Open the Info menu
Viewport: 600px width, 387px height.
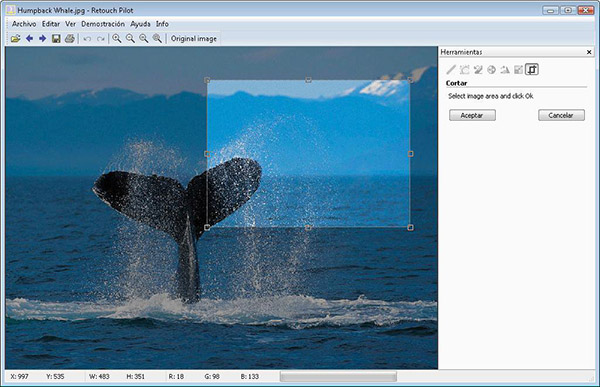click(162, 24)
